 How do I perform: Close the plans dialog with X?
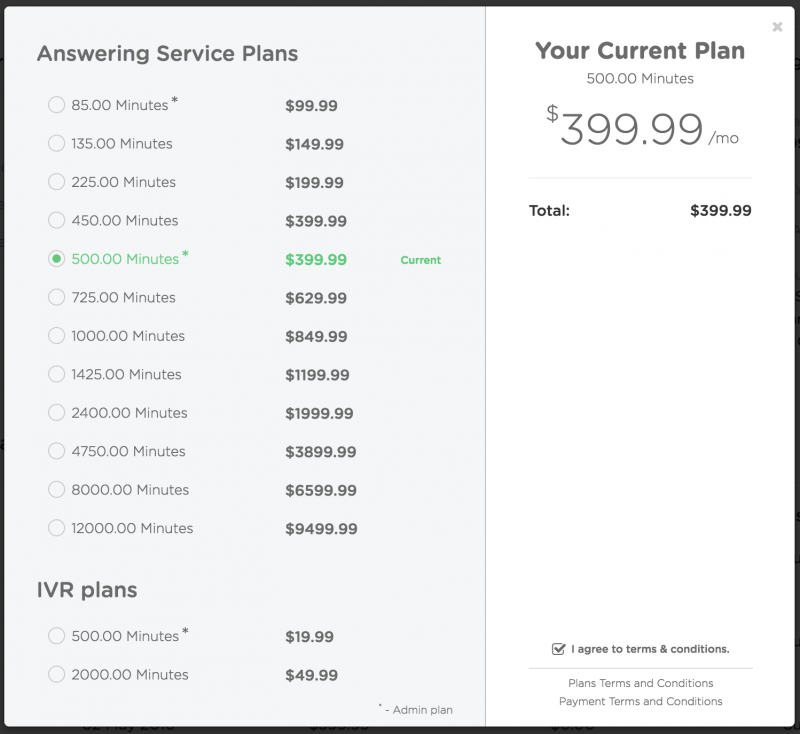click(777, 27)
